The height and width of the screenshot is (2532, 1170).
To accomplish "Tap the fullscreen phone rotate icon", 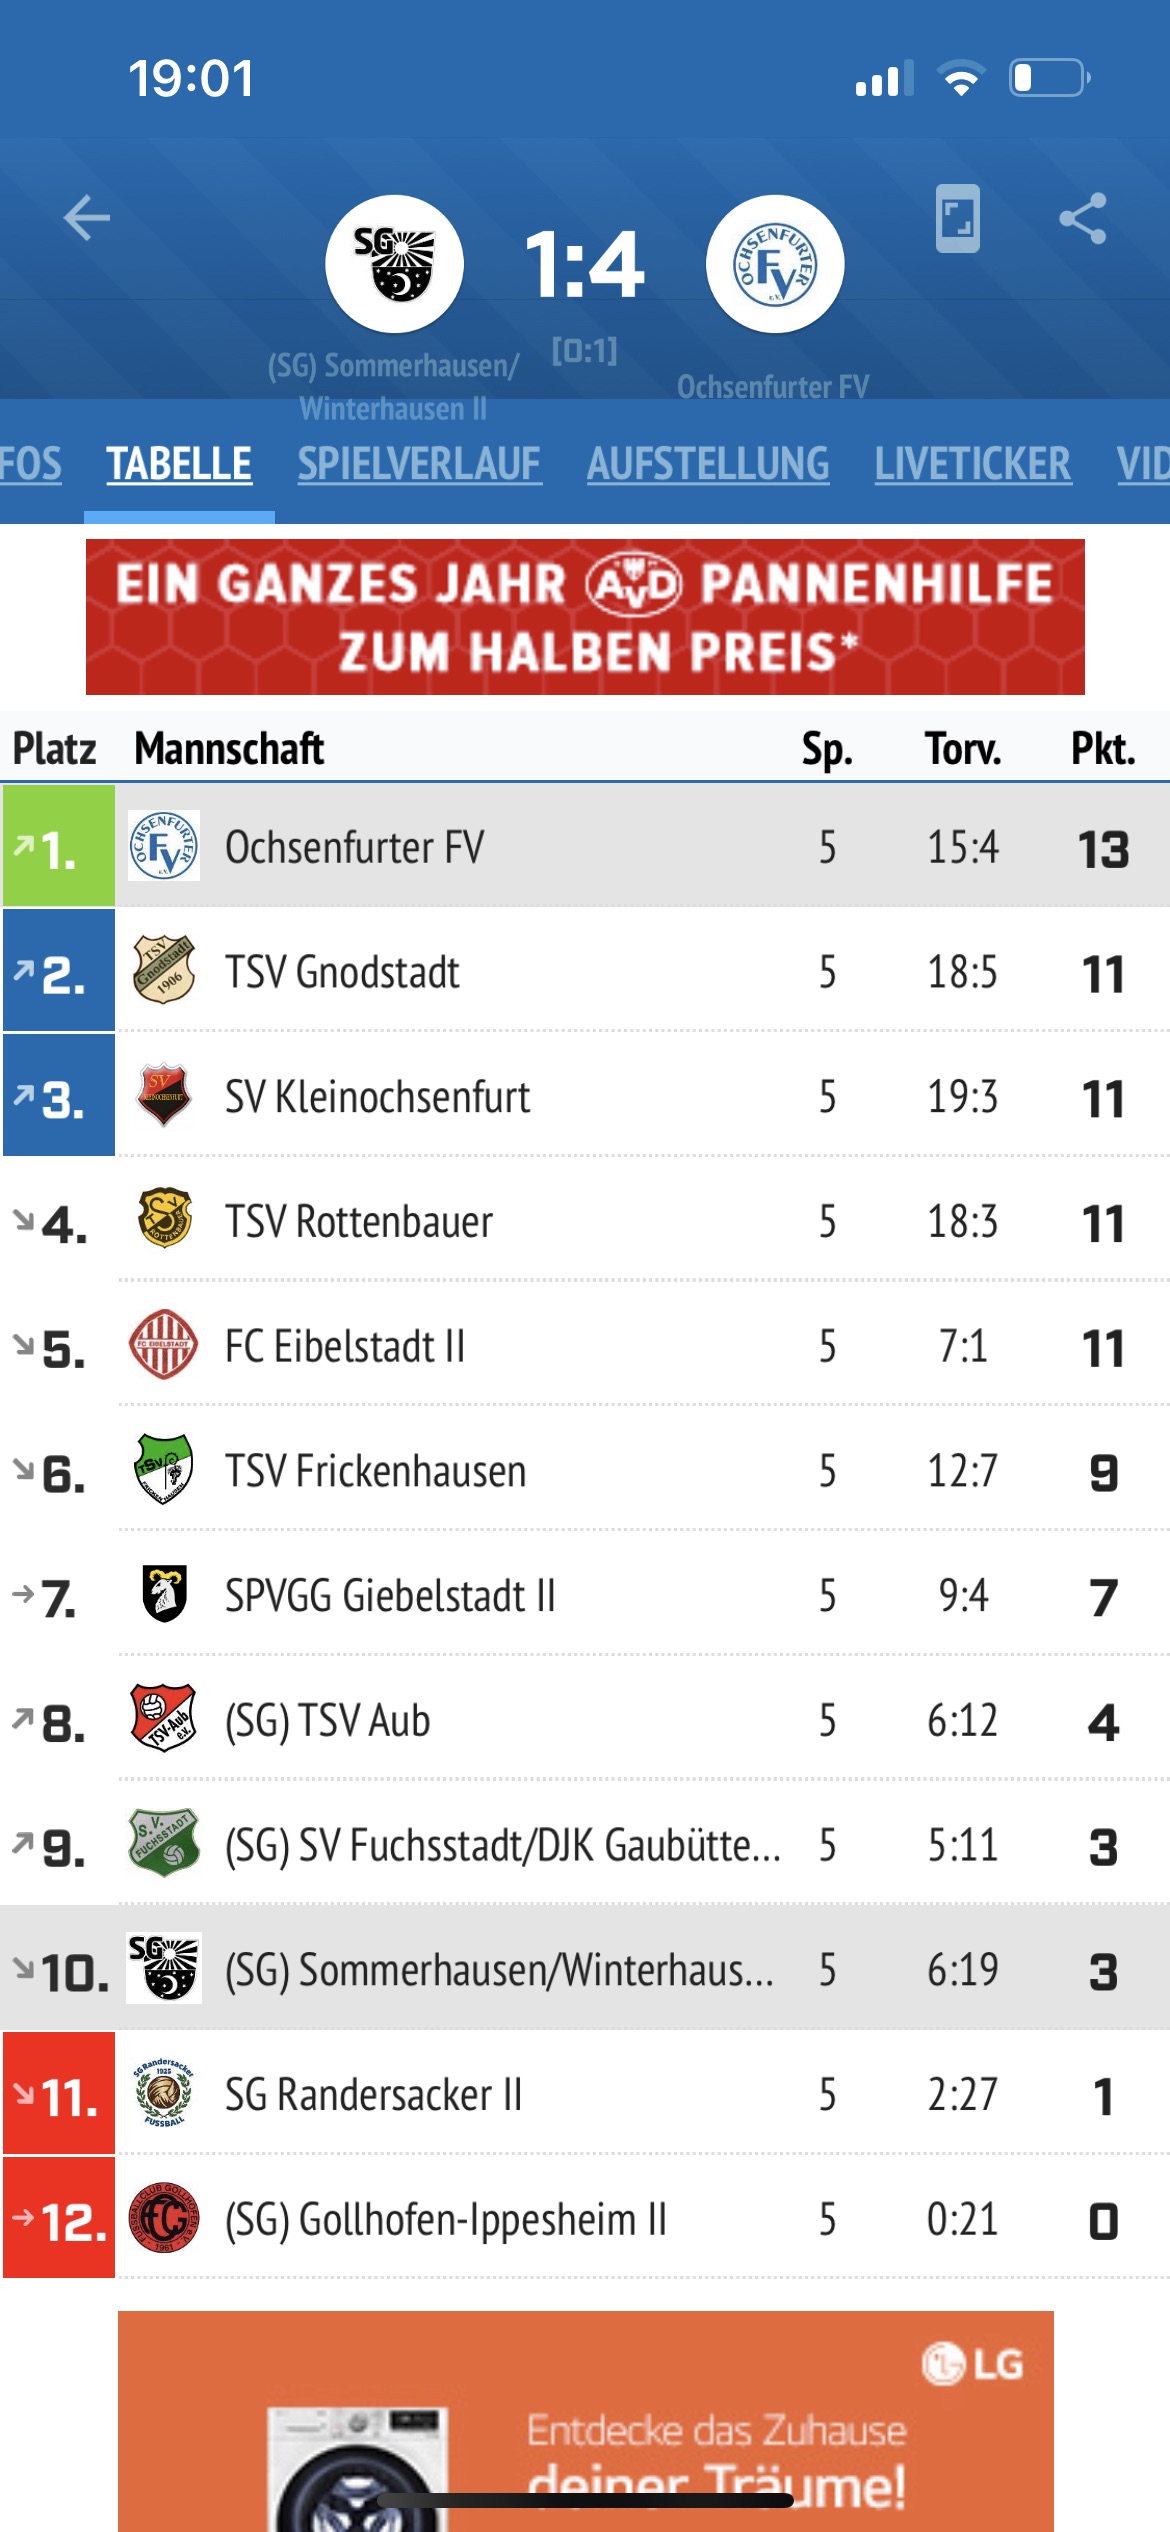I will [957, 218].
